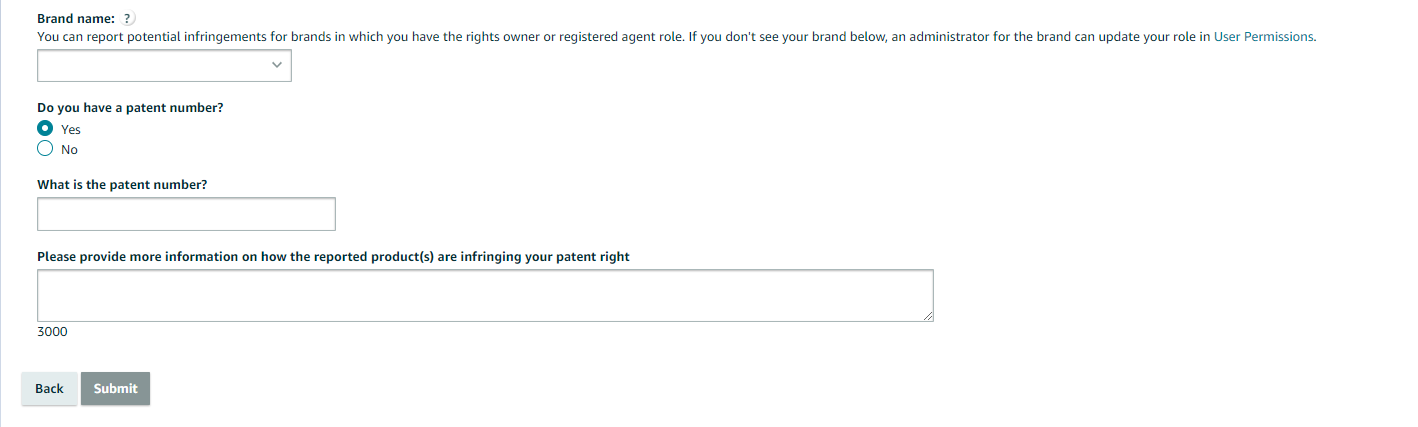Click the "Yes" option label text
Image resolution: width=1418 pixels, height=427 pixels.
point(71,130)
